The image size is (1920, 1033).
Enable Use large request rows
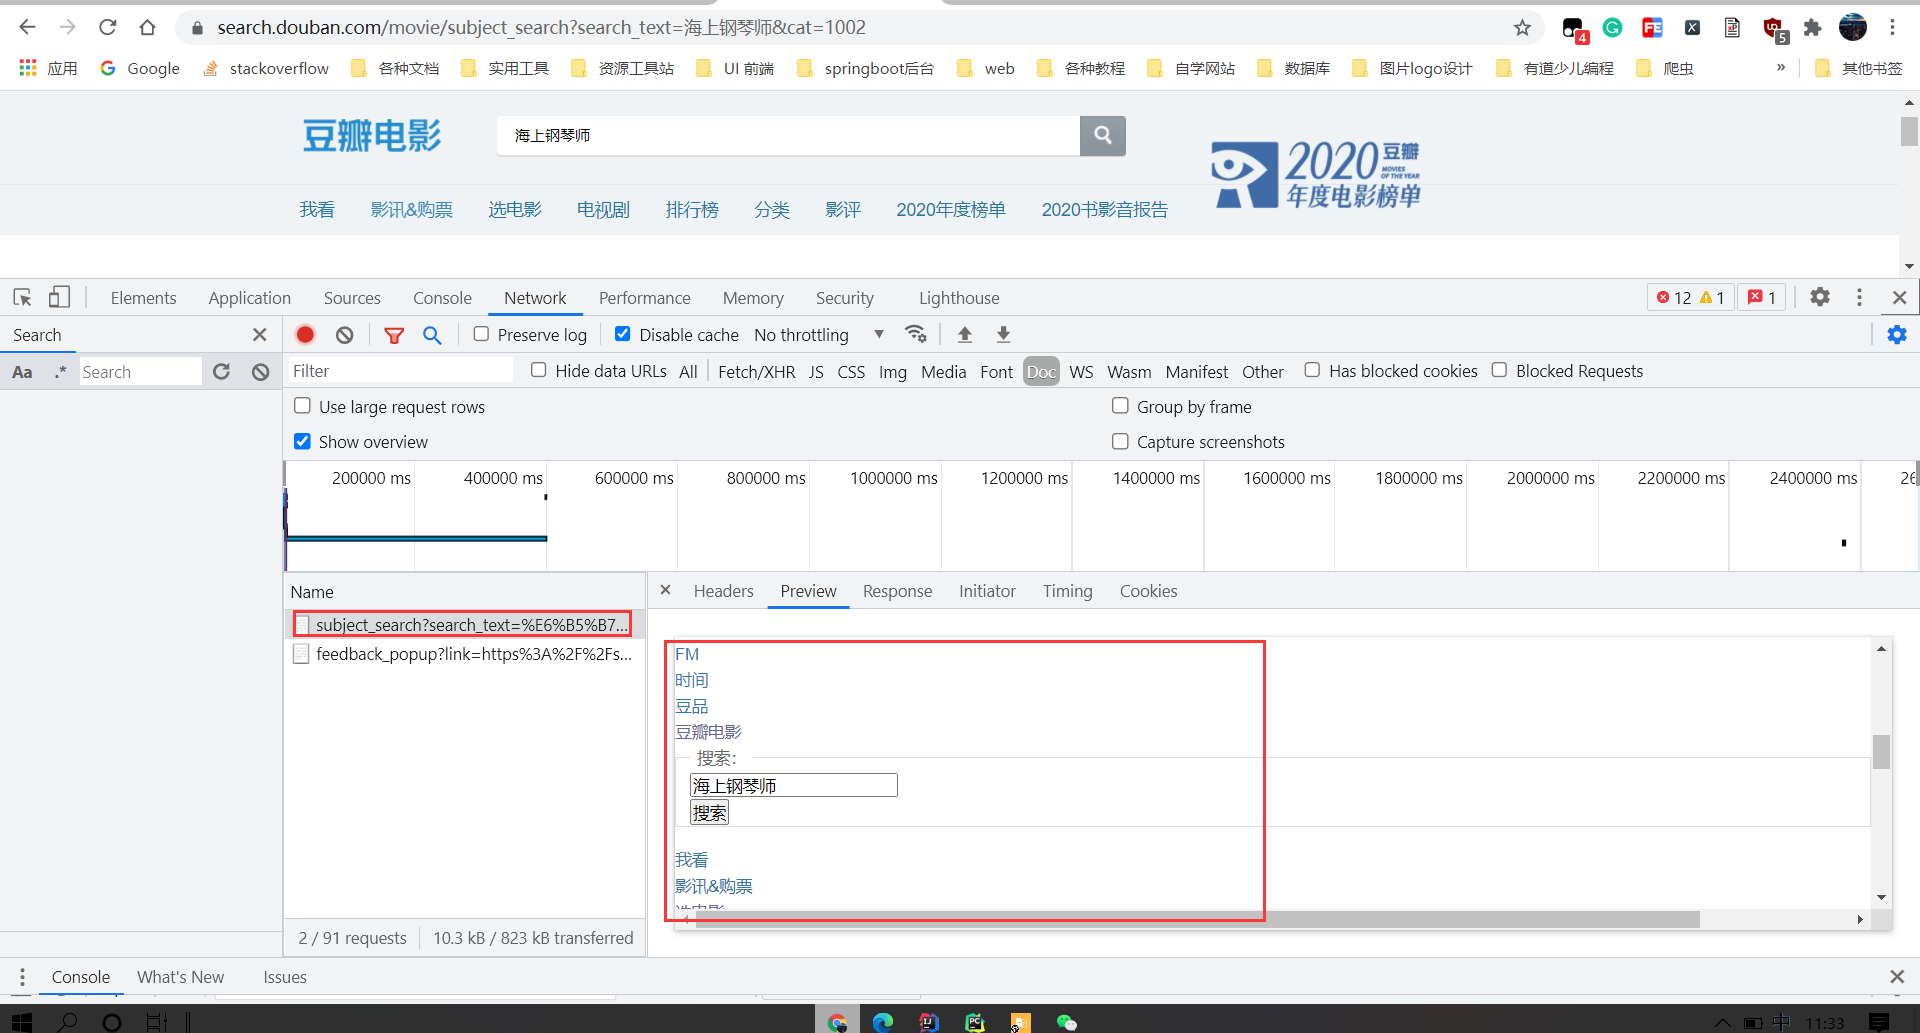click(302, 406)
